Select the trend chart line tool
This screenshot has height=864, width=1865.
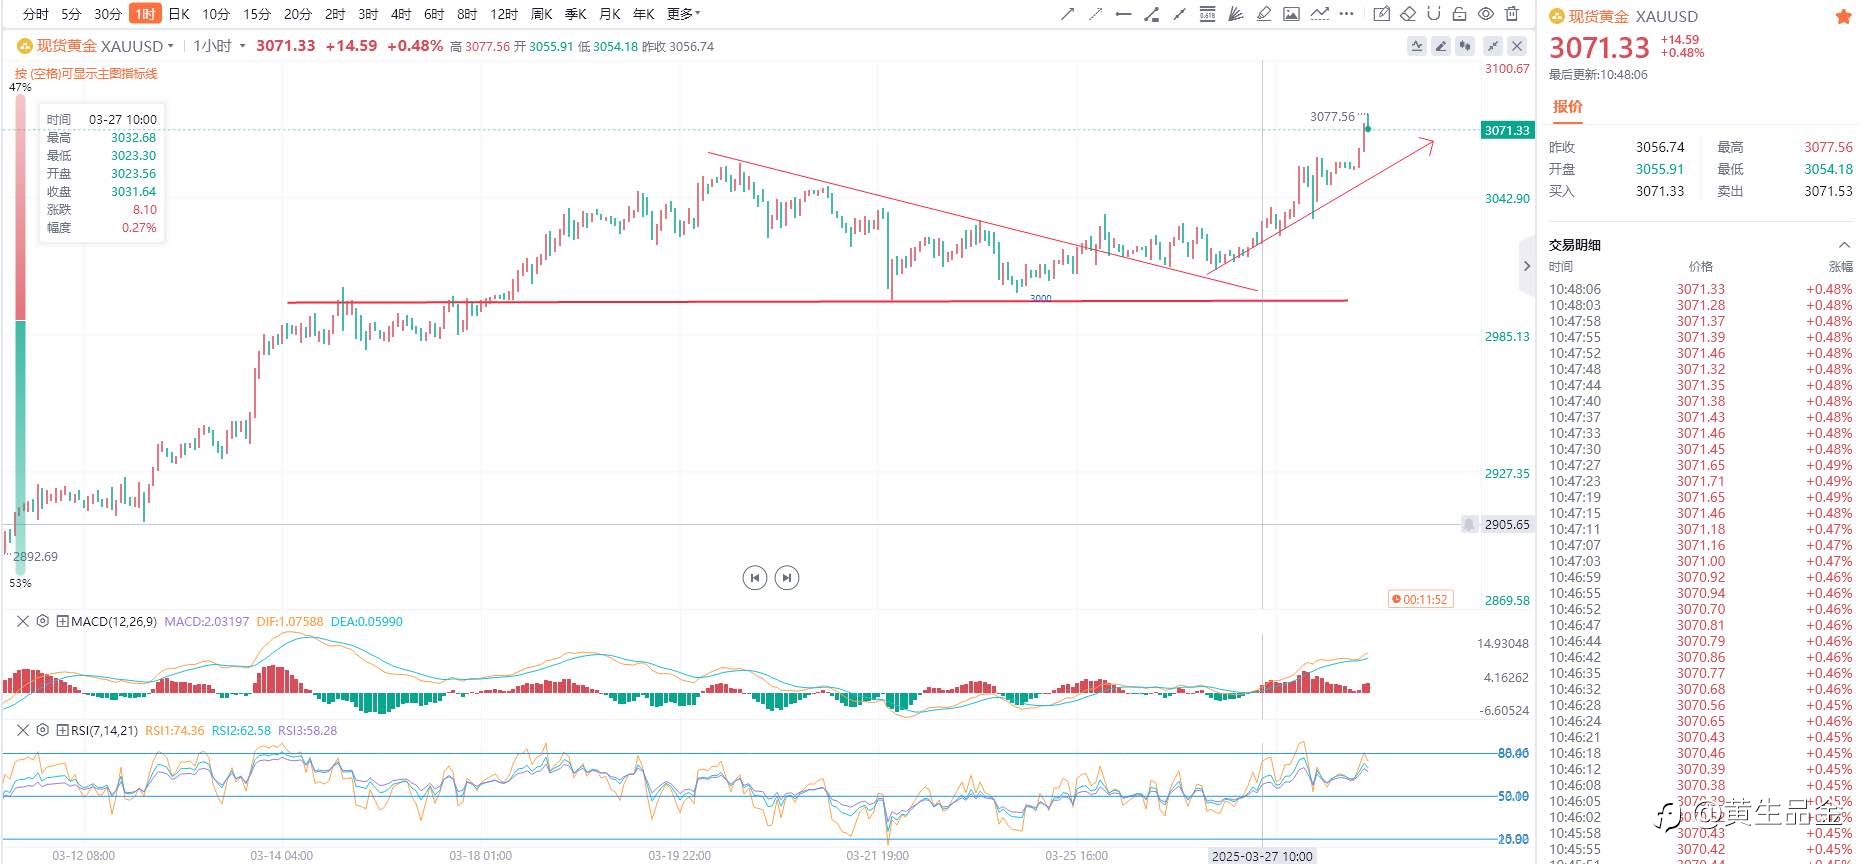pyautogui.click(x=1320, y=14)
